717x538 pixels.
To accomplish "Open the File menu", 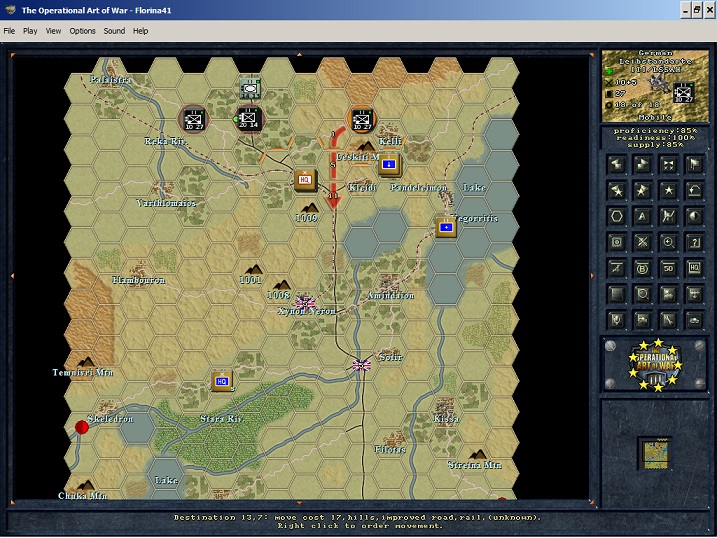I will [x=9, y=31].
